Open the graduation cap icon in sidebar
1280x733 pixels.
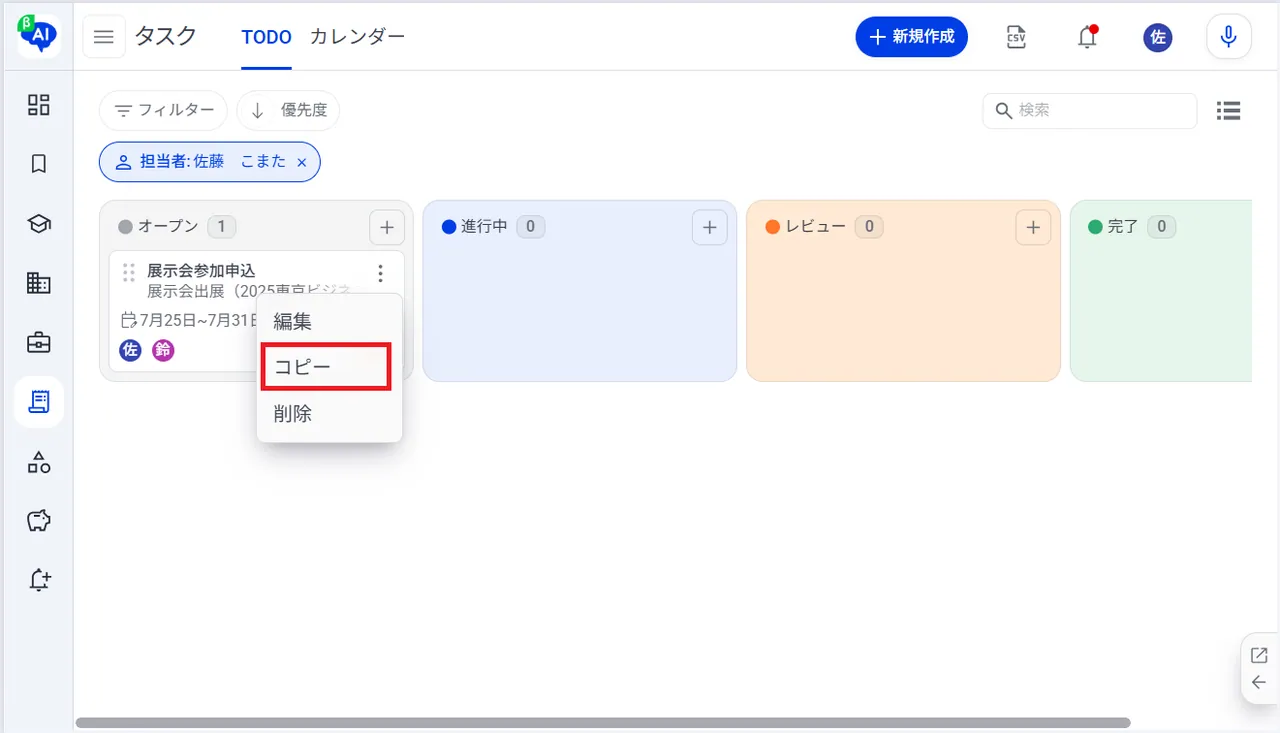click(39, 224)
